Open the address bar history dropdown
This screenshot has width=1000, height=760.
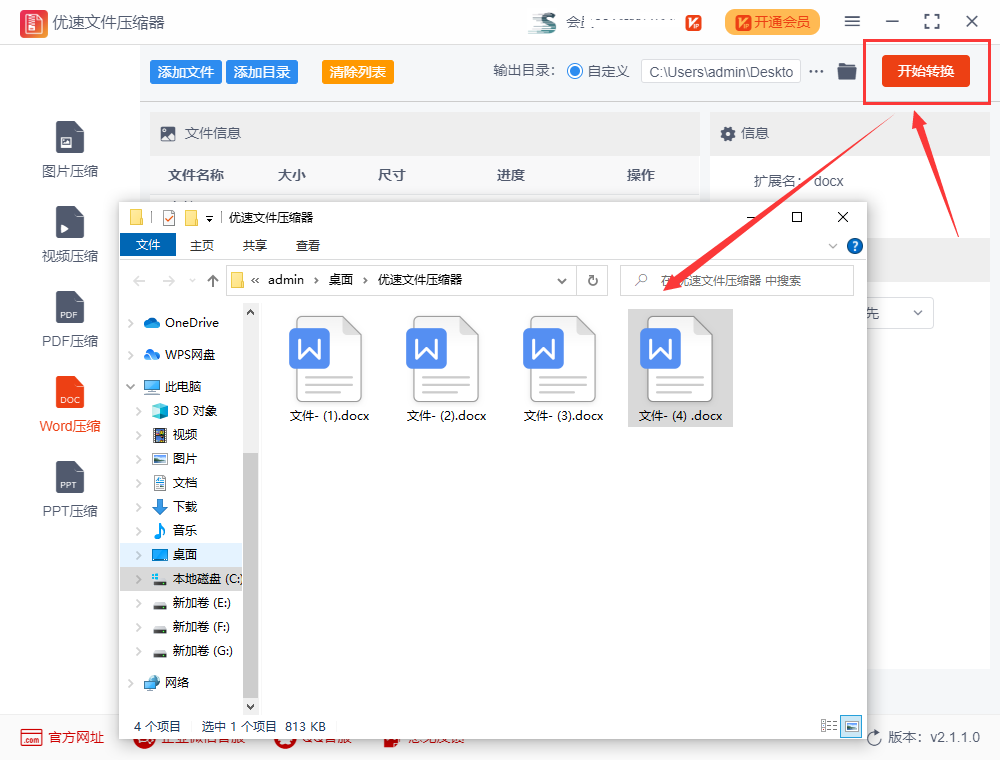[562, 281]
